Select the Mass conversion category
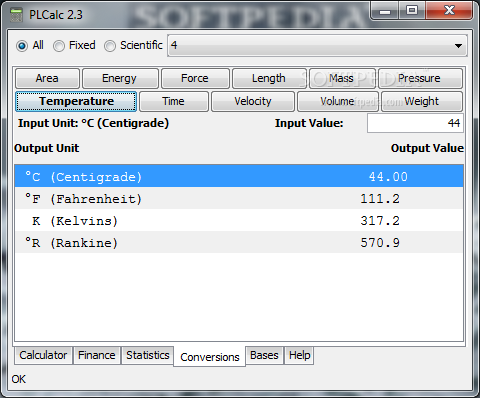Viewport: 480px width, 398px height. pos(342,78)
